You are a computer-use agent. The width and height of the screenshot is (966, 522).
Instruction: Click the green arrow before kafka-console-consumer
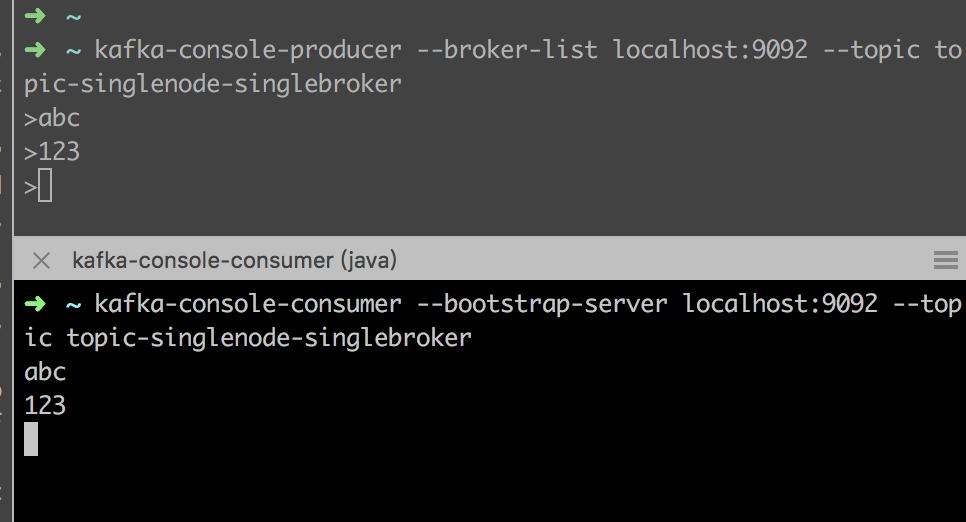[35, 304]
